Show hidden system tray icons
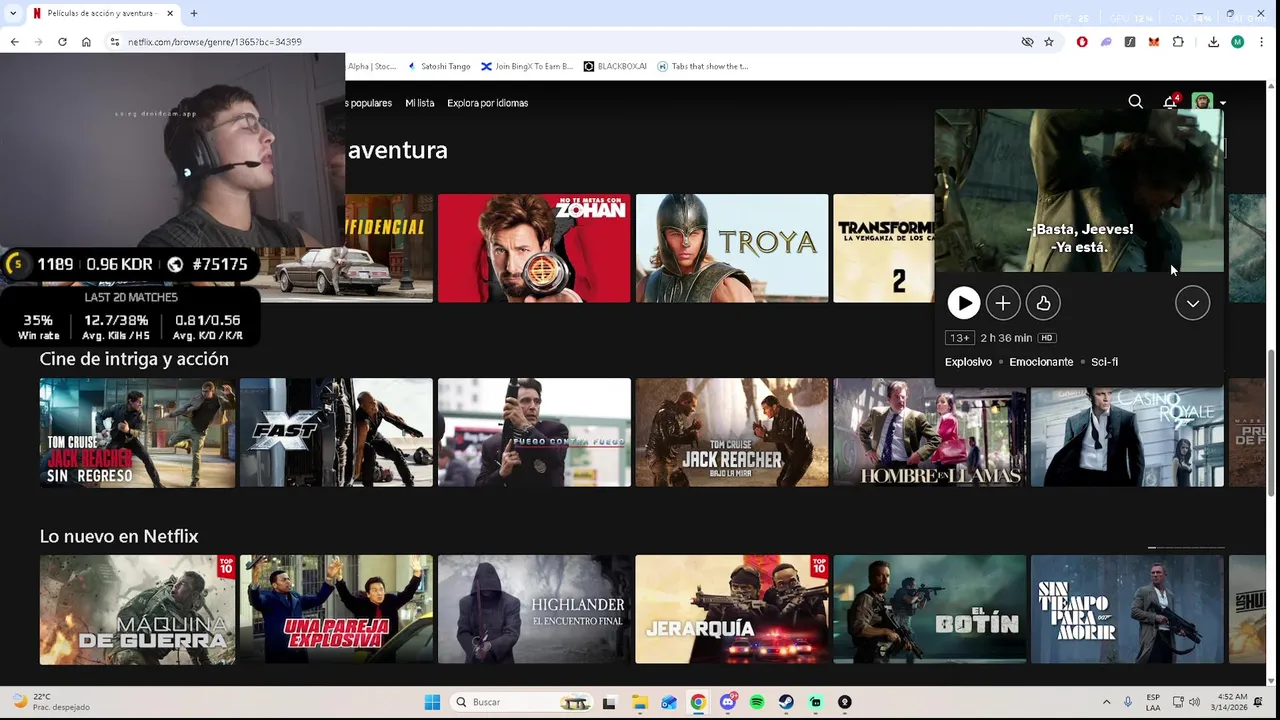The width and height of the screenshot is (1280, 720). [x=1106, y=702]
